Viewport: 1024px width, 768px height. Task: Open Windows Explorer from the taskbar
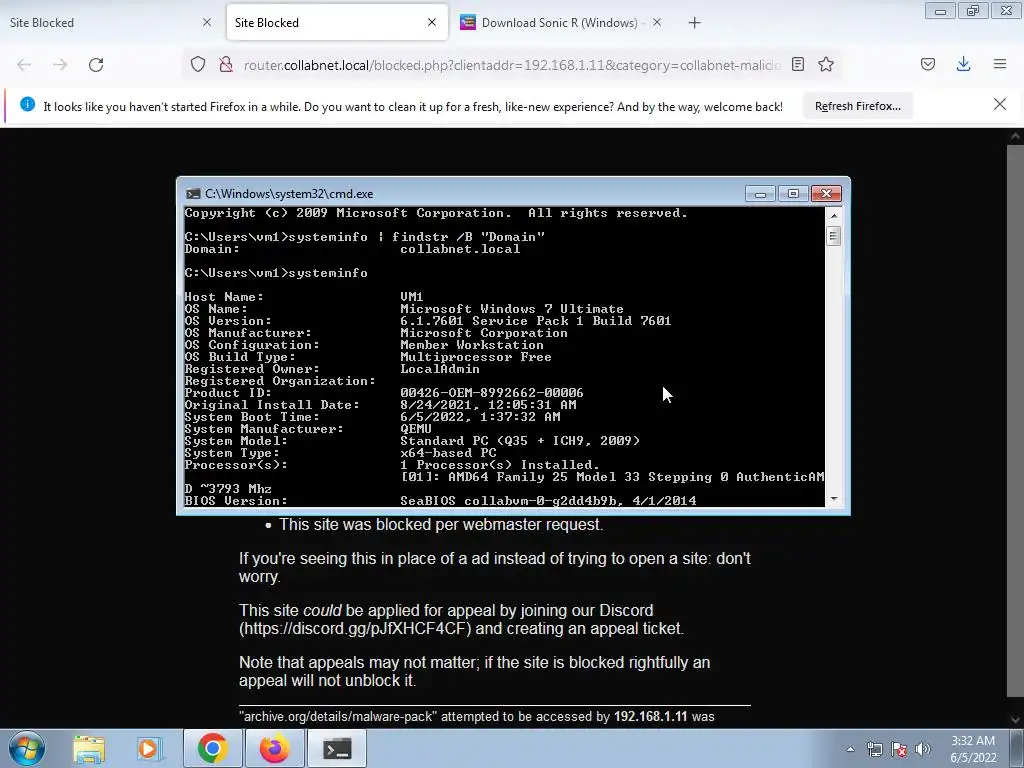[89, 748]
